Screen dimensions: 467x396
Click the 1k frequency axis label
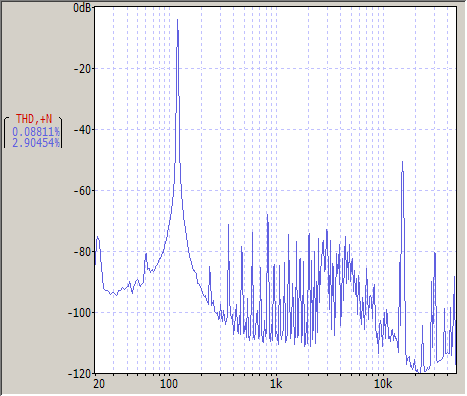(x=276, y=384)
